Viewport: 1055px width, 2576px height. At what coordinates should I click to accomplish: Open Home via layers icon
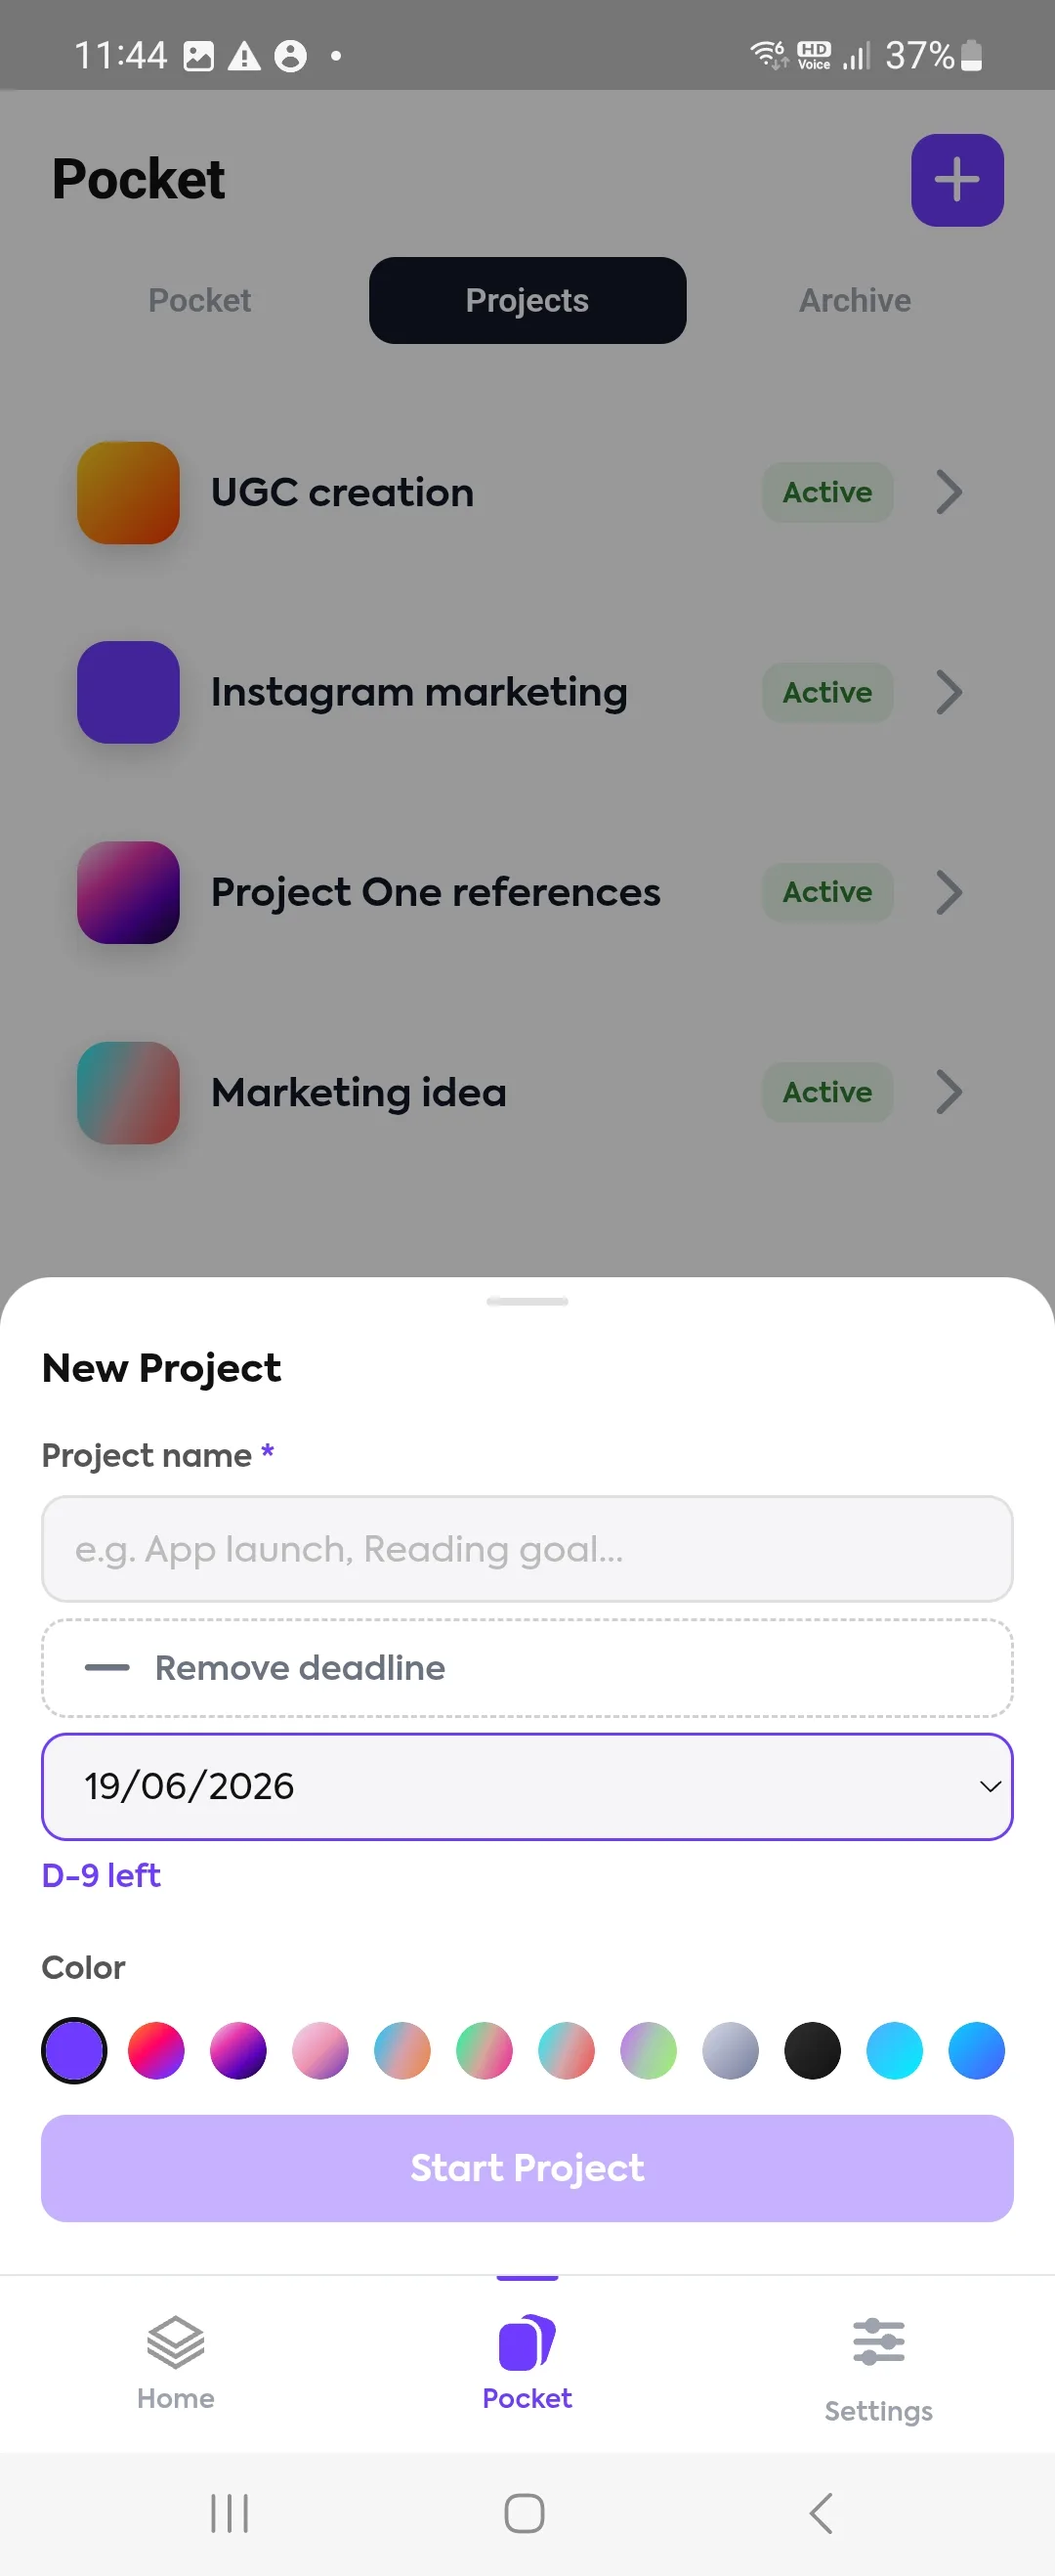coord(176,2343)
